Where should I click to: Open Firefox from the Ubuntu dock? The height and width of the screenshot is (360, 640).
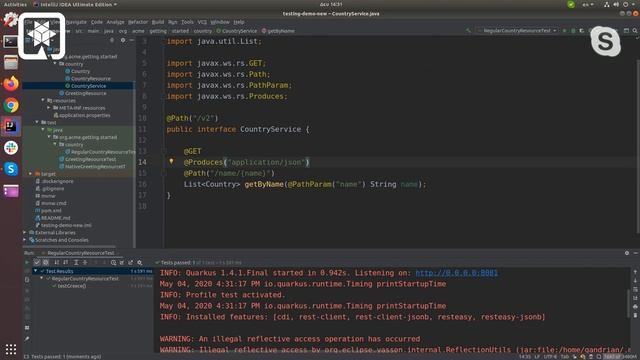point(11,84)
